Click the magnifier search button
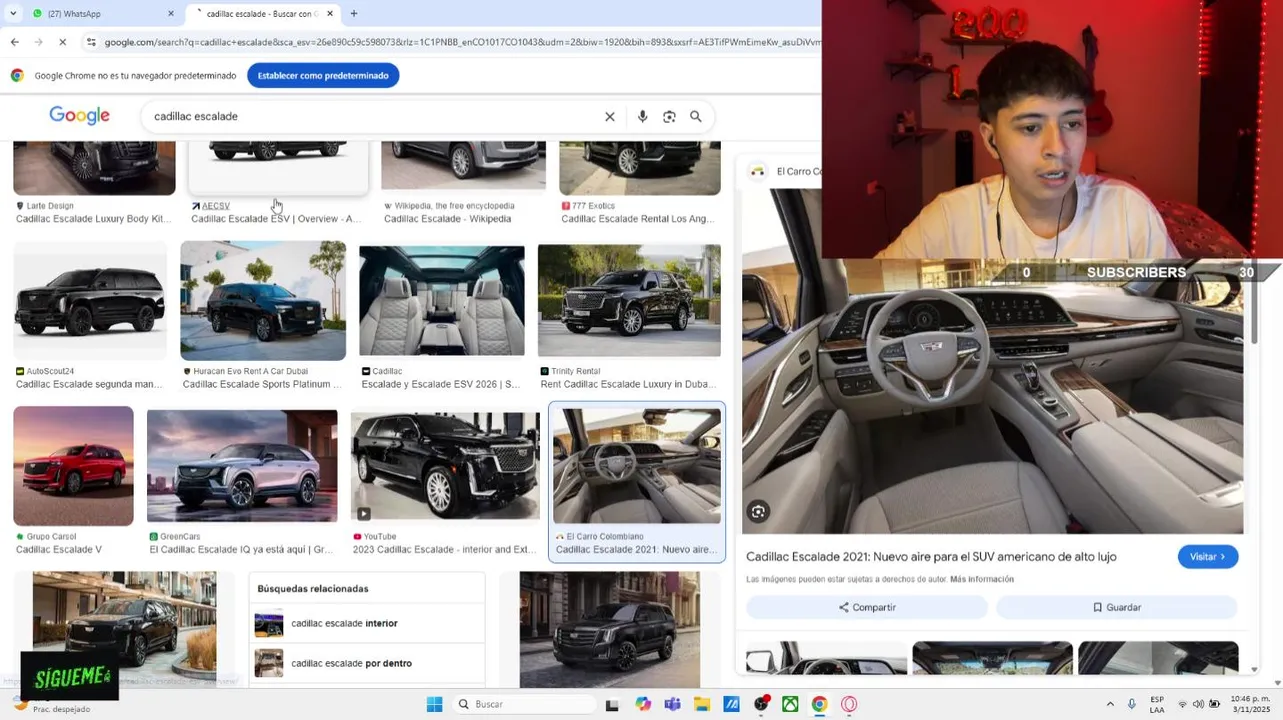Screen dimensions: 1283x720 coord(696,116)
